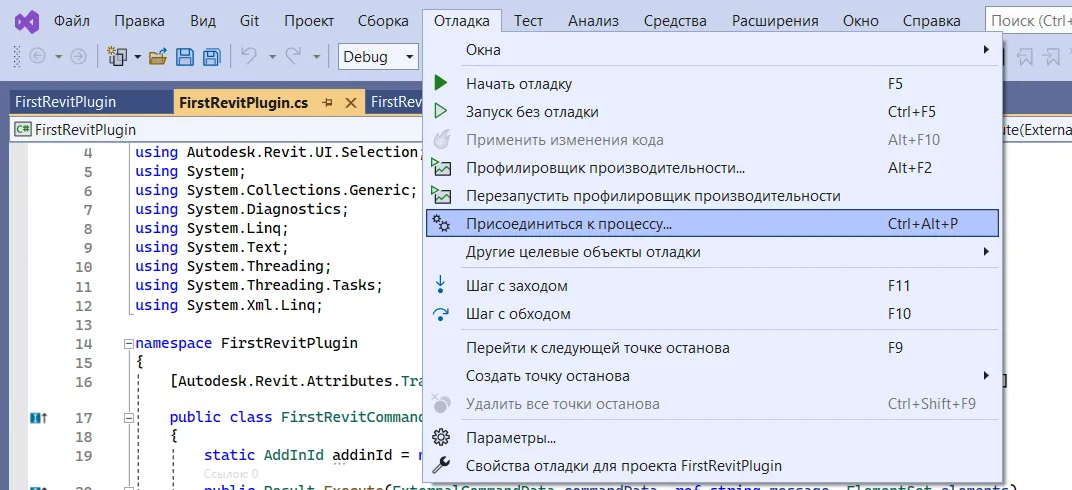Open the undo history dropdown arrow
Image resolution: width=1072 pixels, height=490 pixels.
[x=272, y=57]
